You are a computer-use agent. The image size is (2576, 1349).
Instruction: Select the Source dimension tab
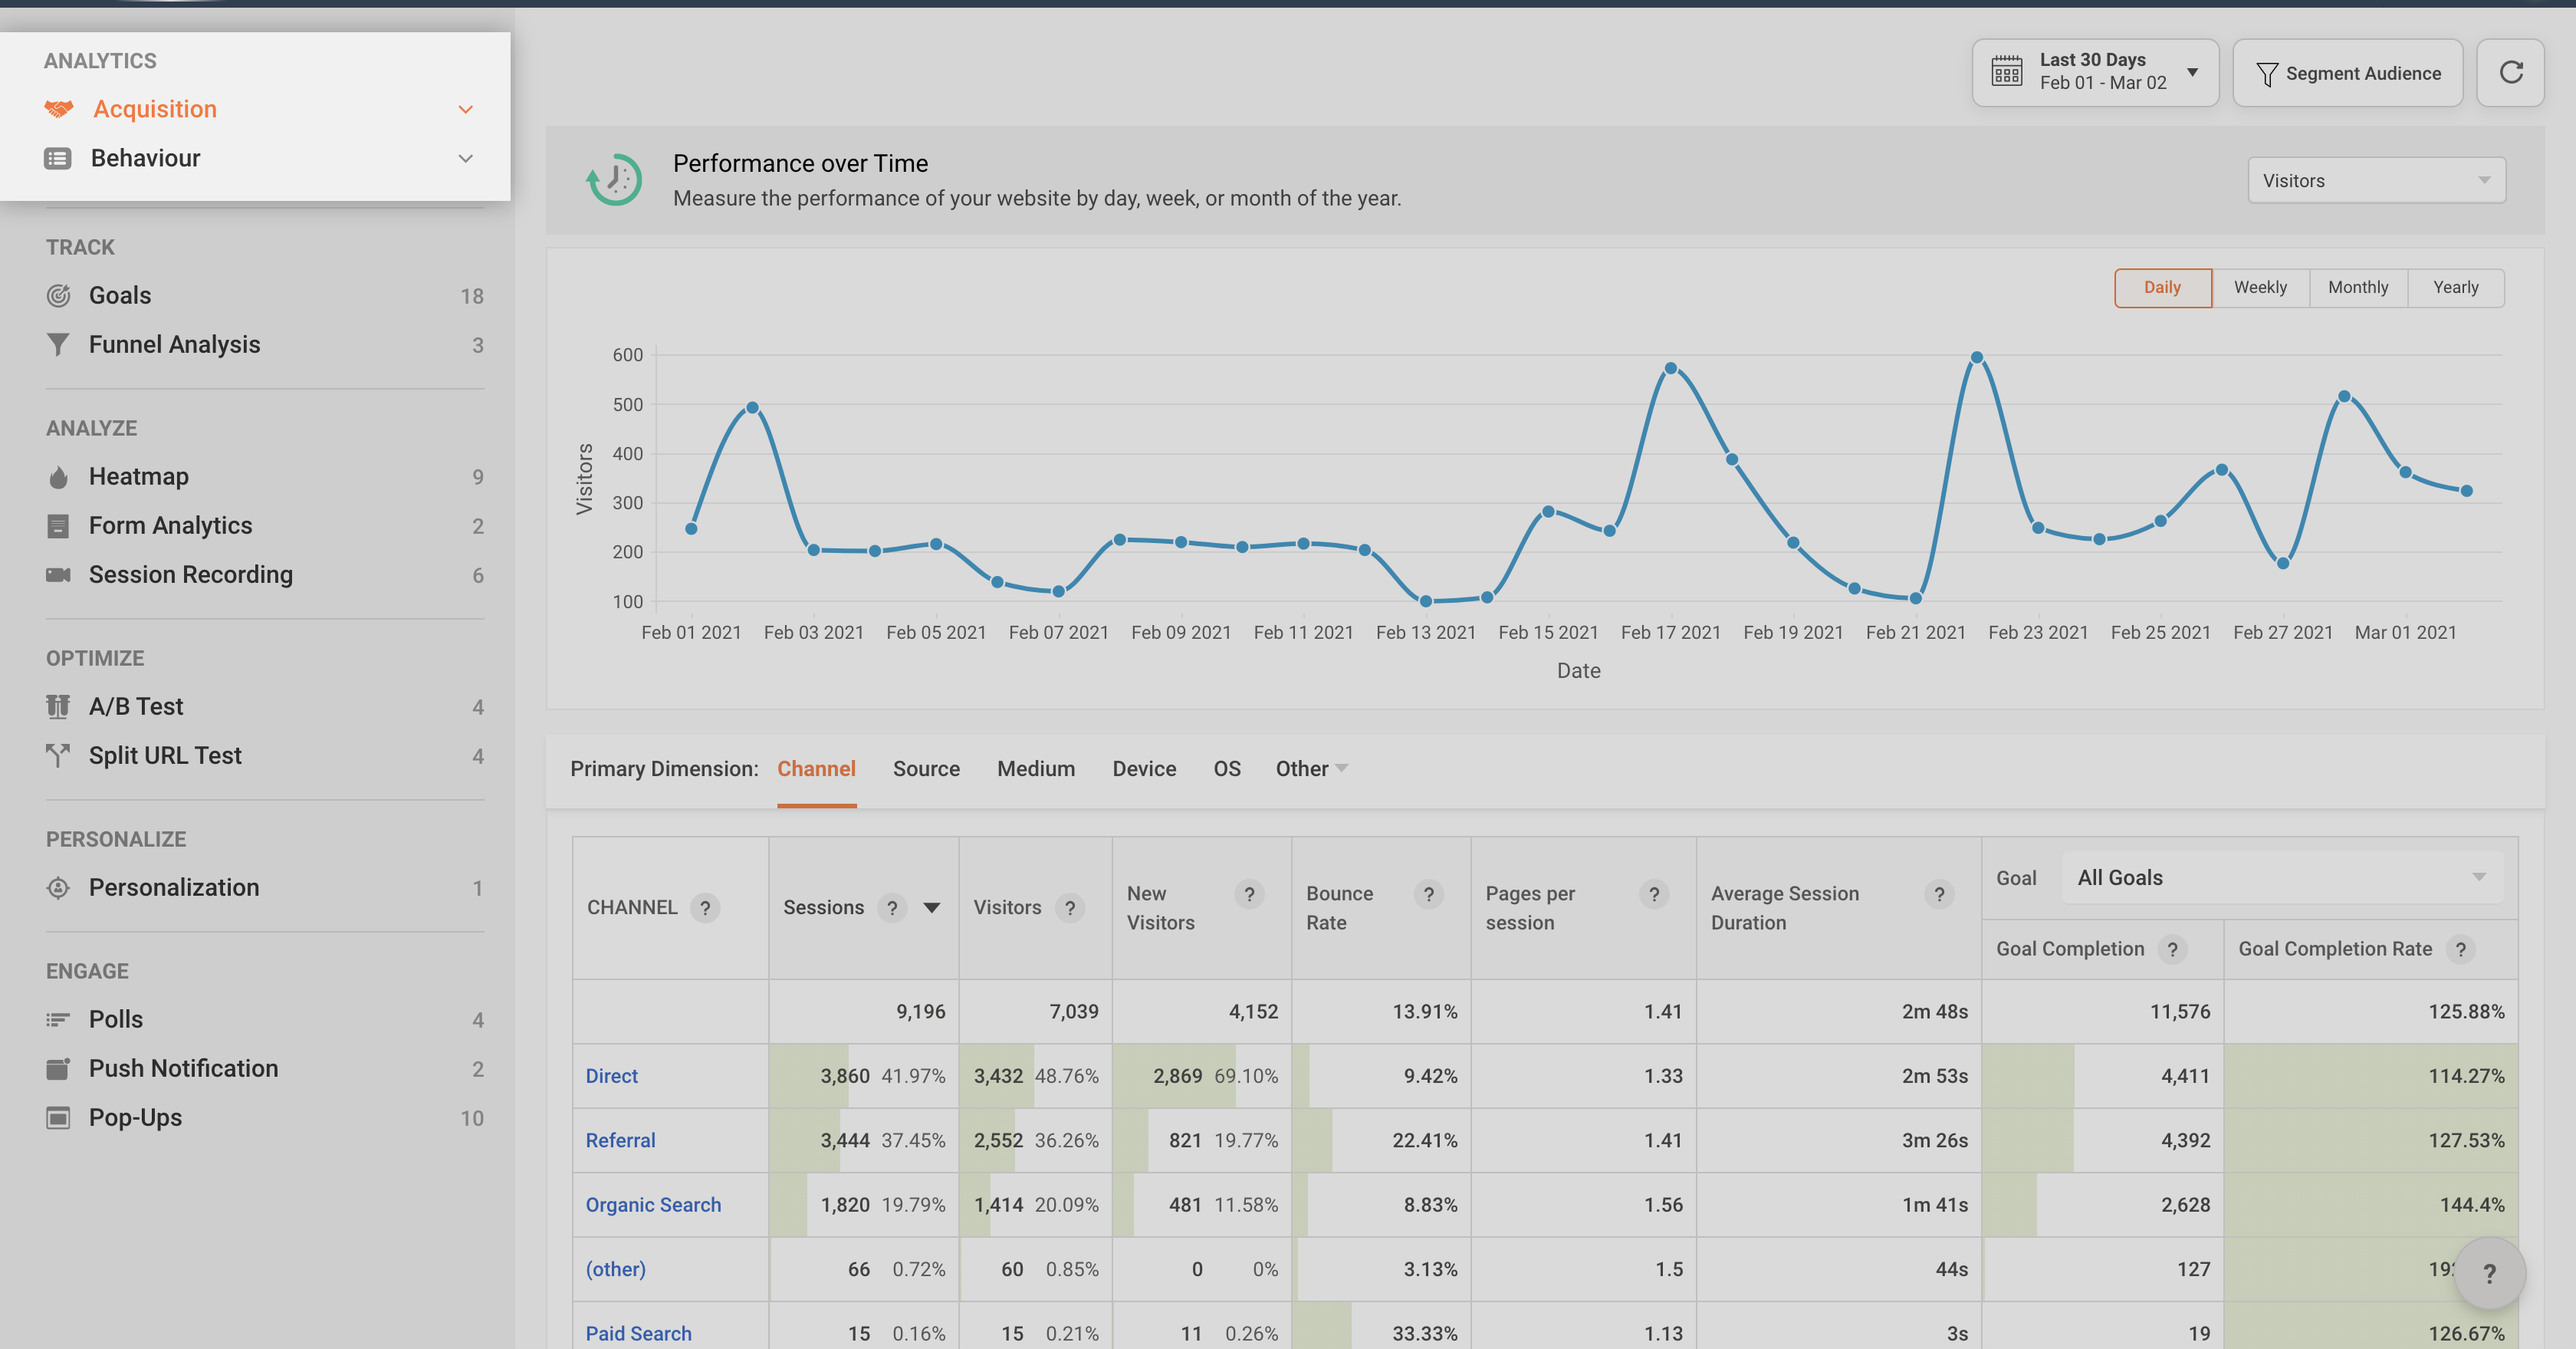pyautogui.click(x=926, y=769)
